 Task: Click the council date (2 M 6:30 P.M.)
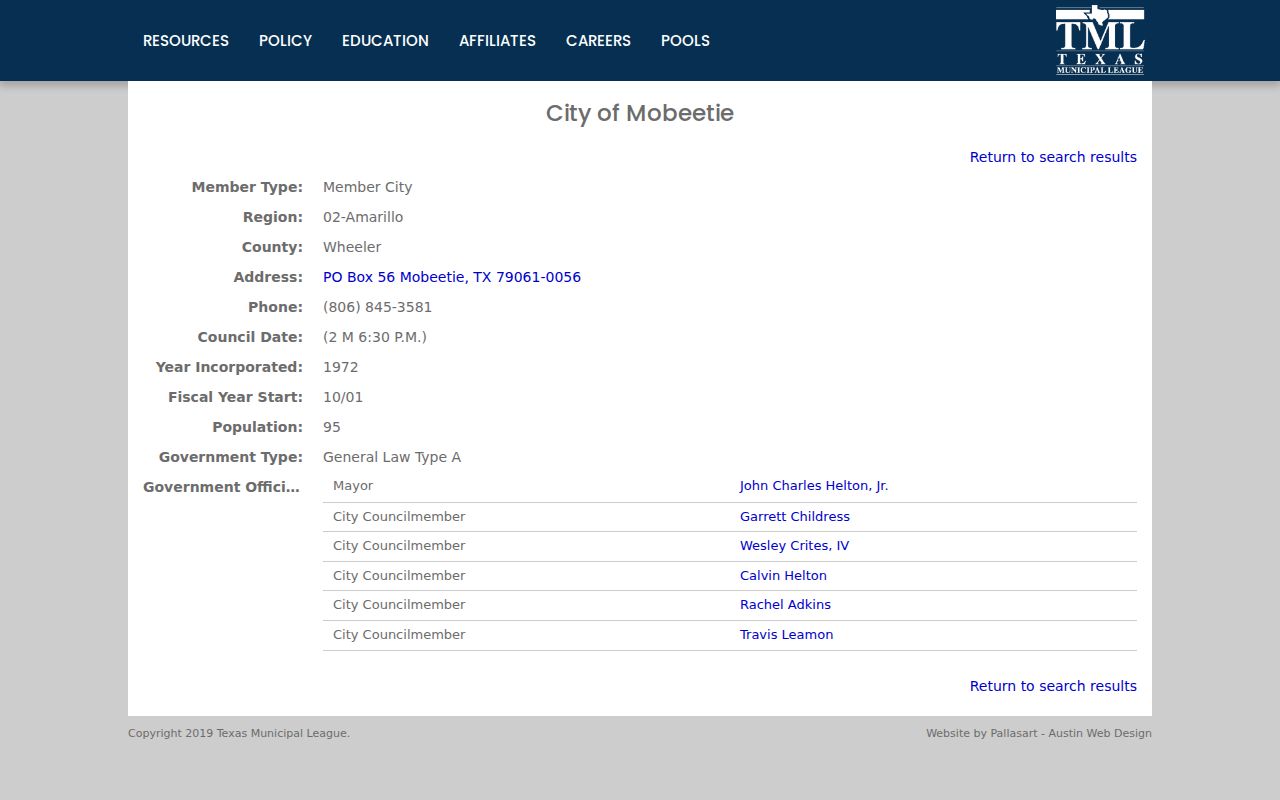click(375, 337)
